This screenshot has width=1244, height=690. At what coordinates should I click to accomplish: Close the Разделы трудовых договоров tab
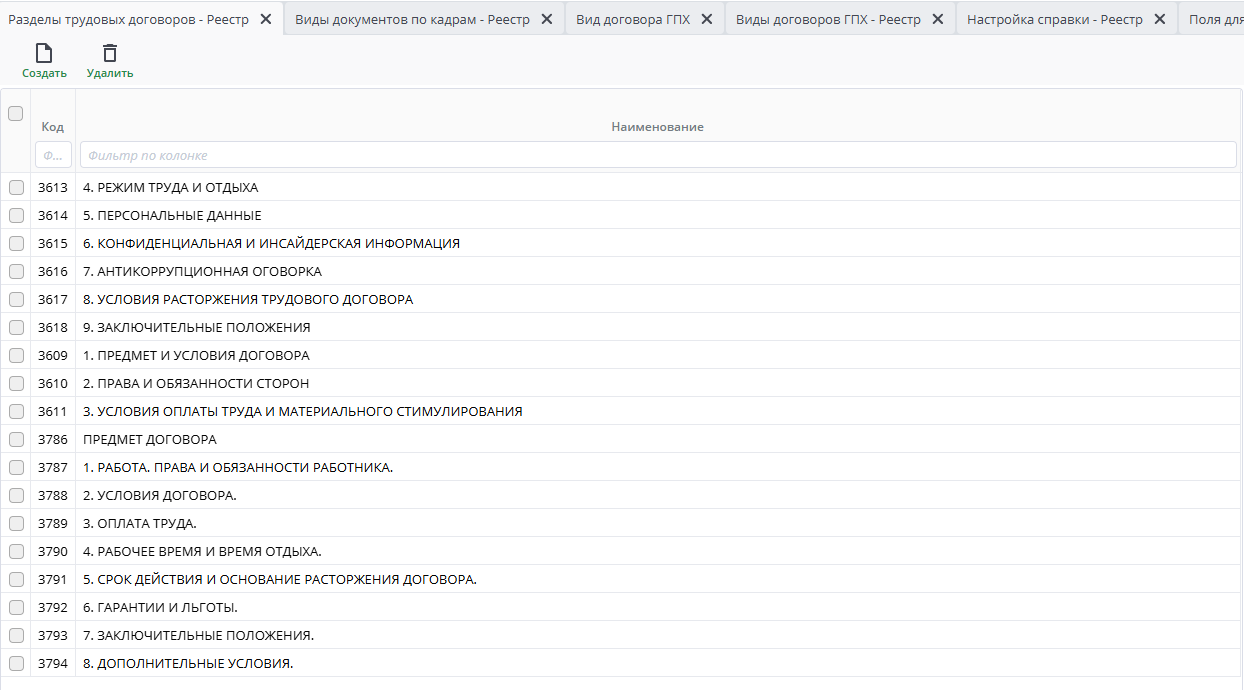(265, 19)
